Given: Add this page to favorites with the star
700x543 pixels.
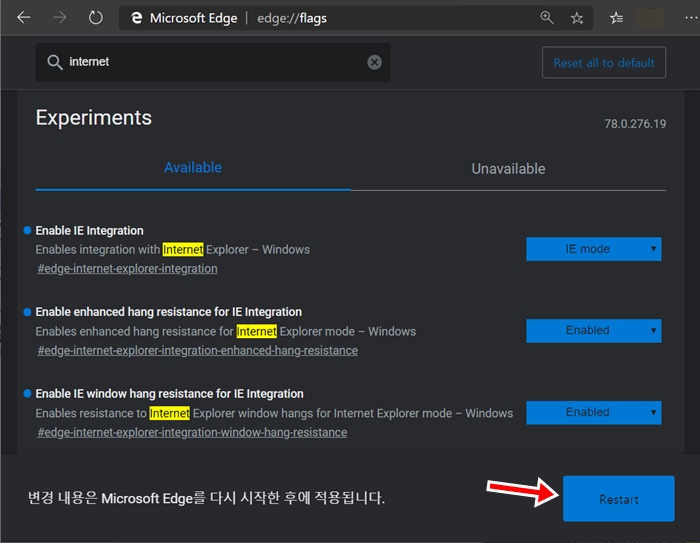Looking at the screenshot, I should 577,18.
